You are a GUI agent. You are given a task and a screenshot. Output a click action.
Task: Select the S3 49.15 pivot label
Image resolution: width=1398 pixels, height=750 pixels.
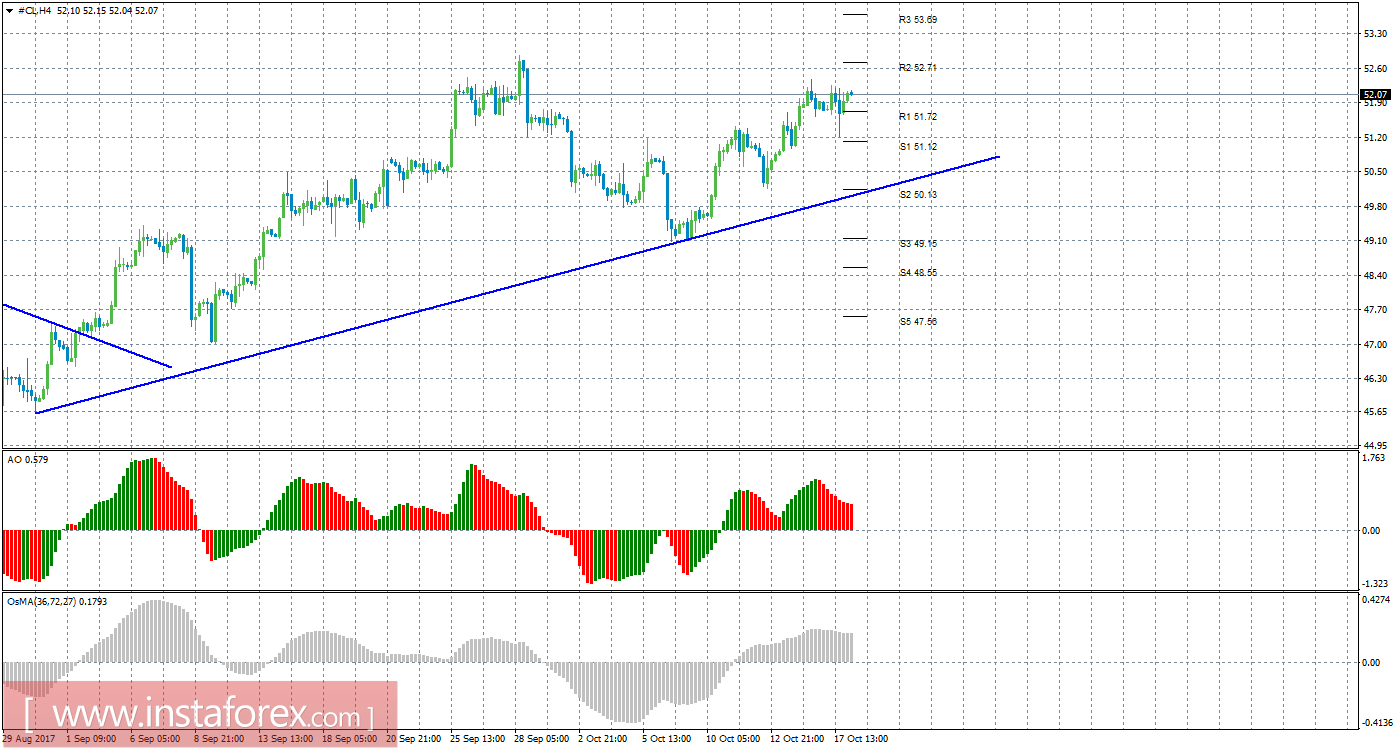tap(918, 243)
